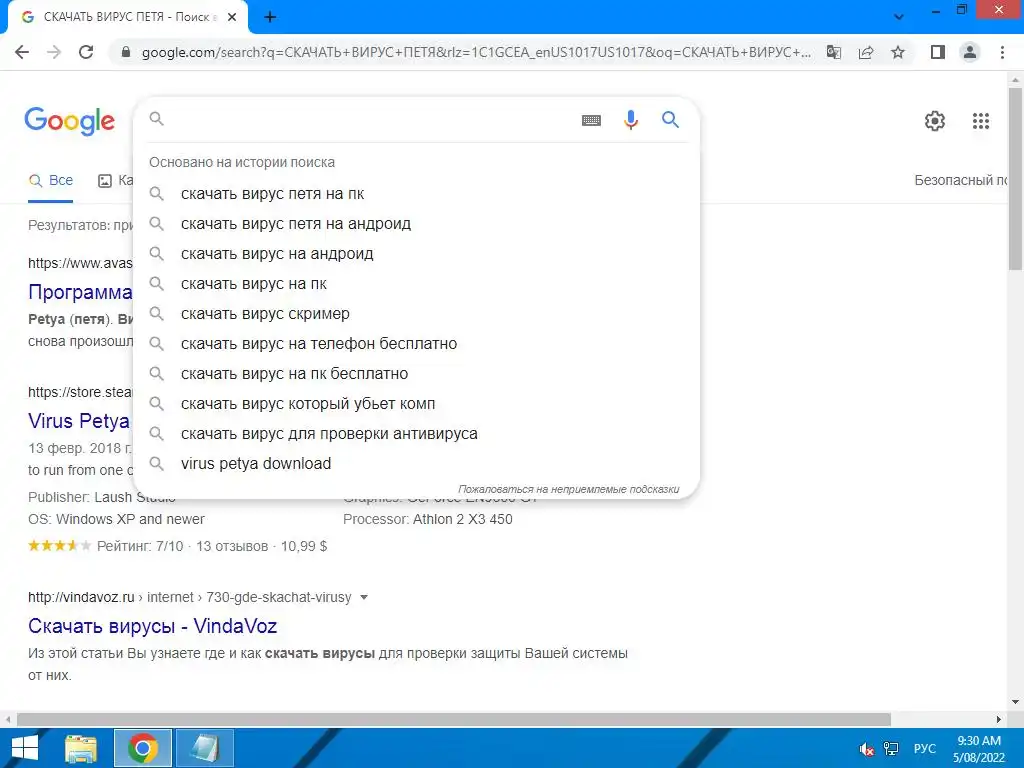Open the Virus Petya Steam result
This screenshot has width=1024, height=768.
point(79,421)
